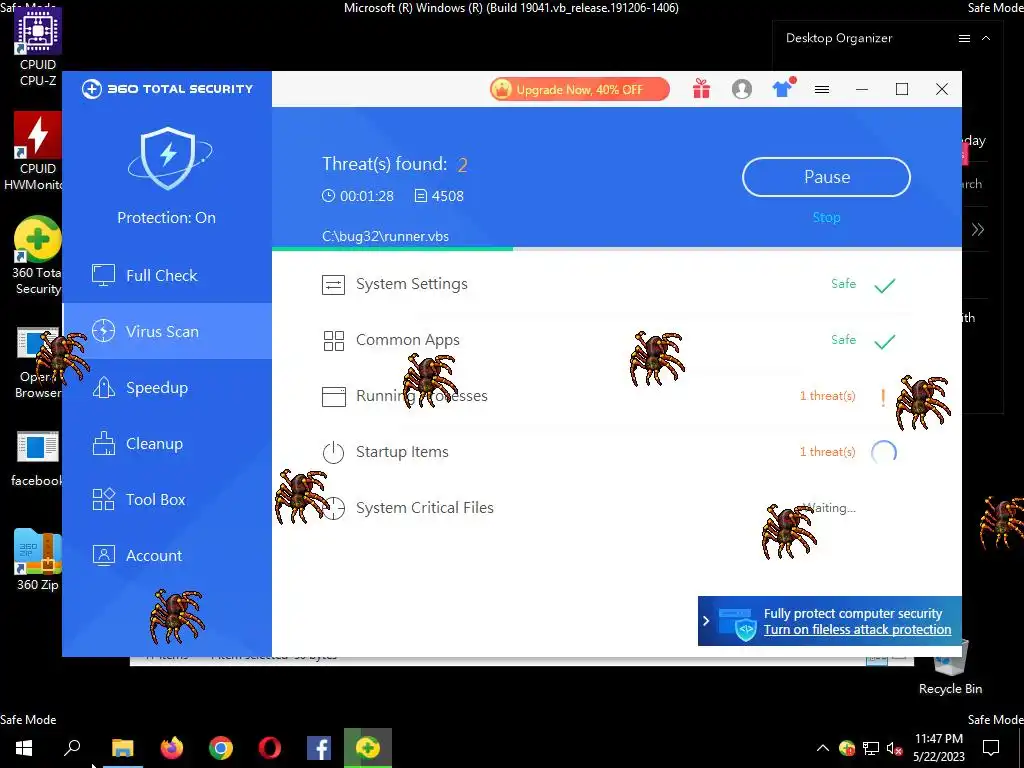Screen dimensions: 1024x768
Task: Click the Running Processes window icon
Action: (333, 396)
